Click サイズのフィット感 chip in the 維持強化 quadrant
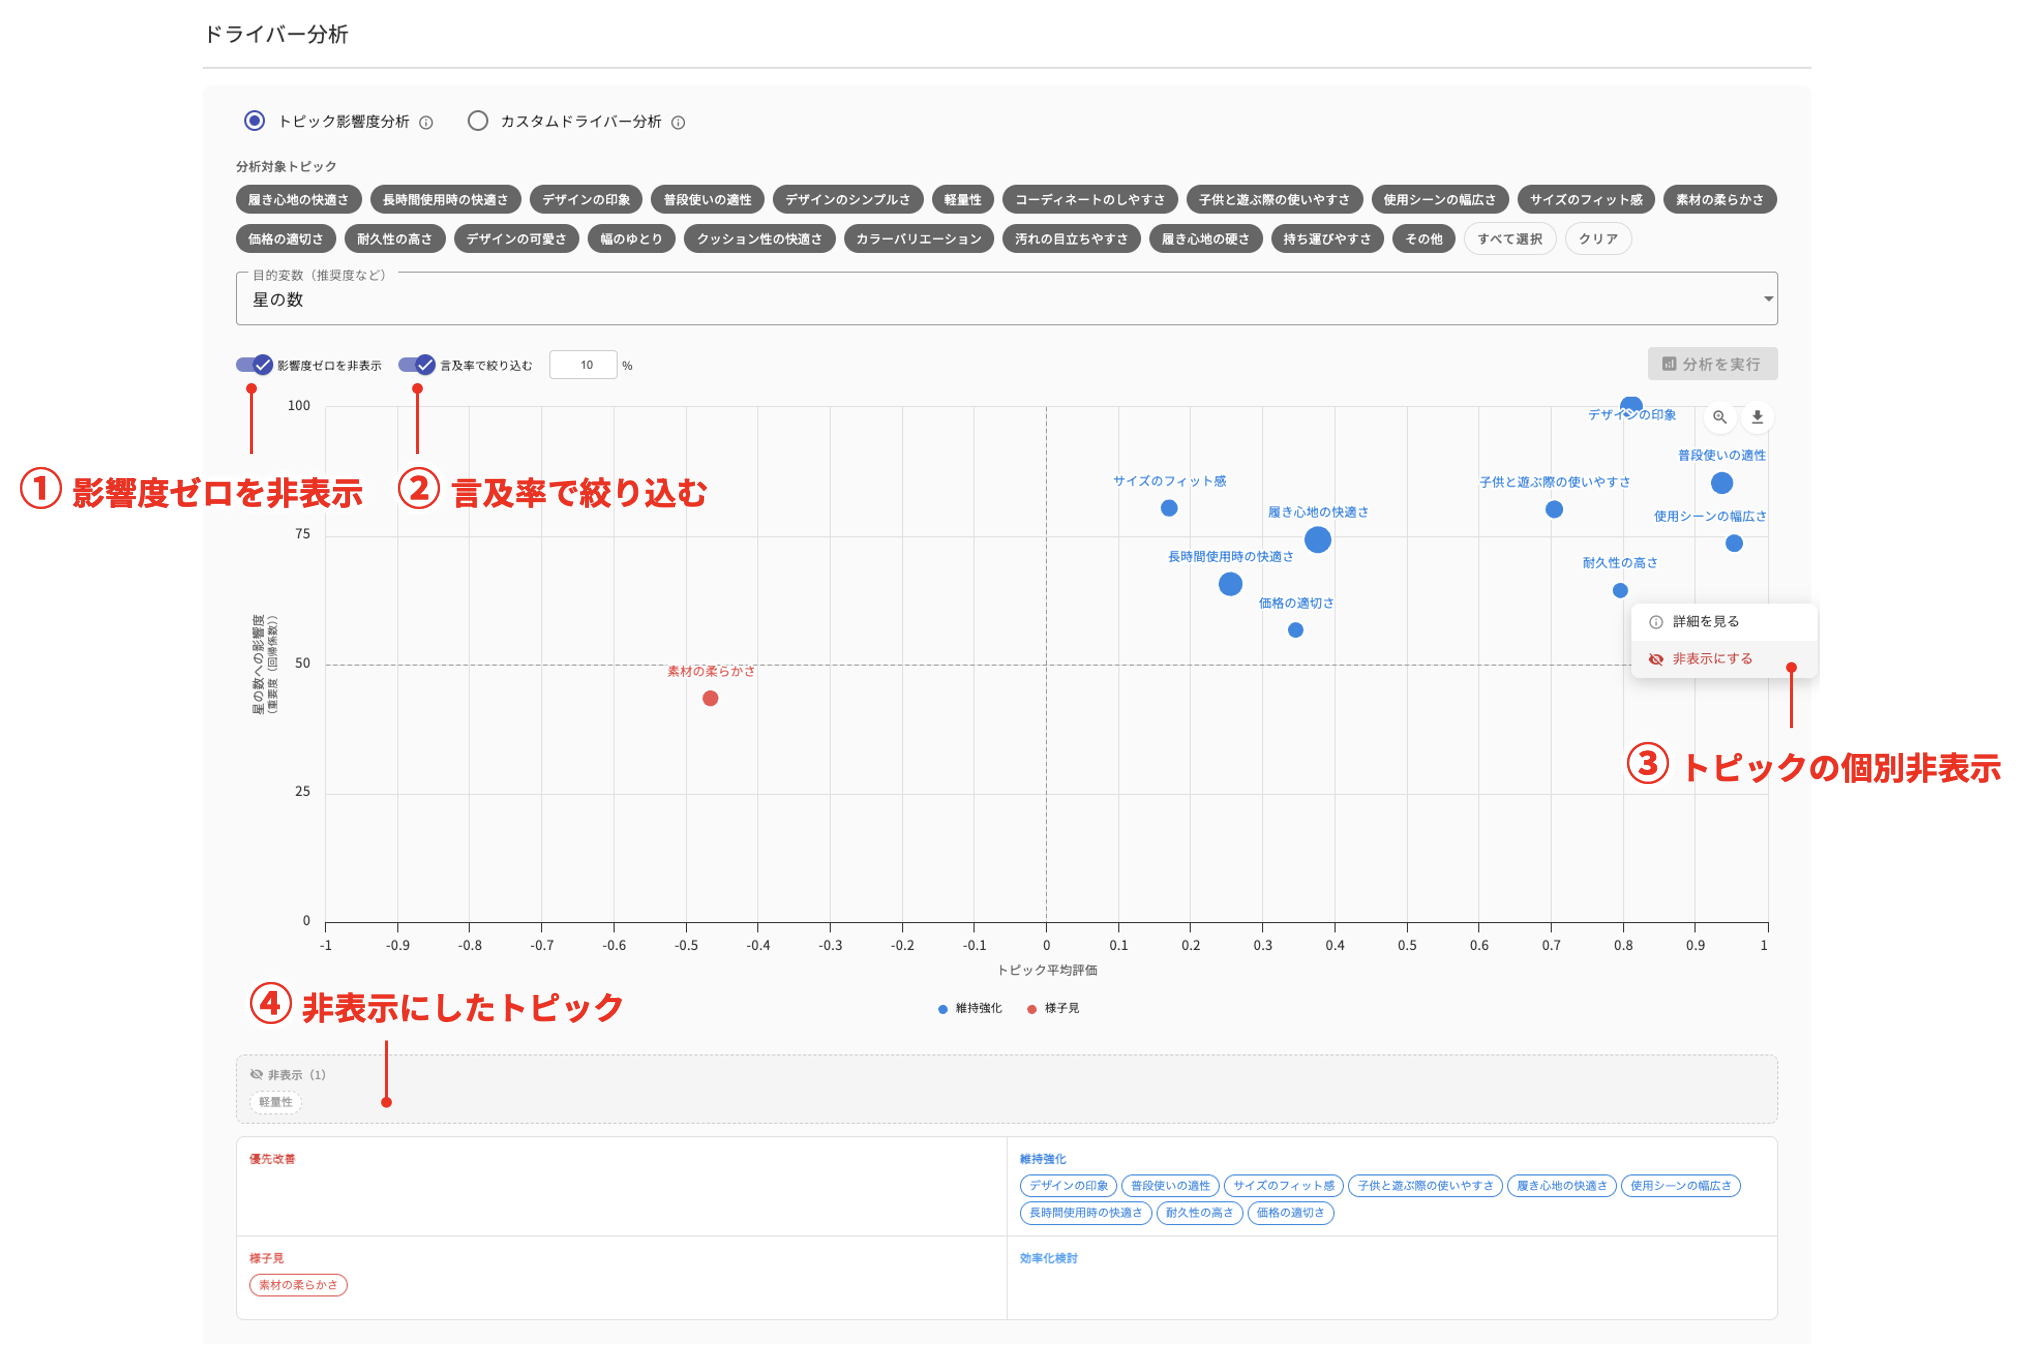The width and height of the screenshot is (2034, 1364). point(1284,1186)
